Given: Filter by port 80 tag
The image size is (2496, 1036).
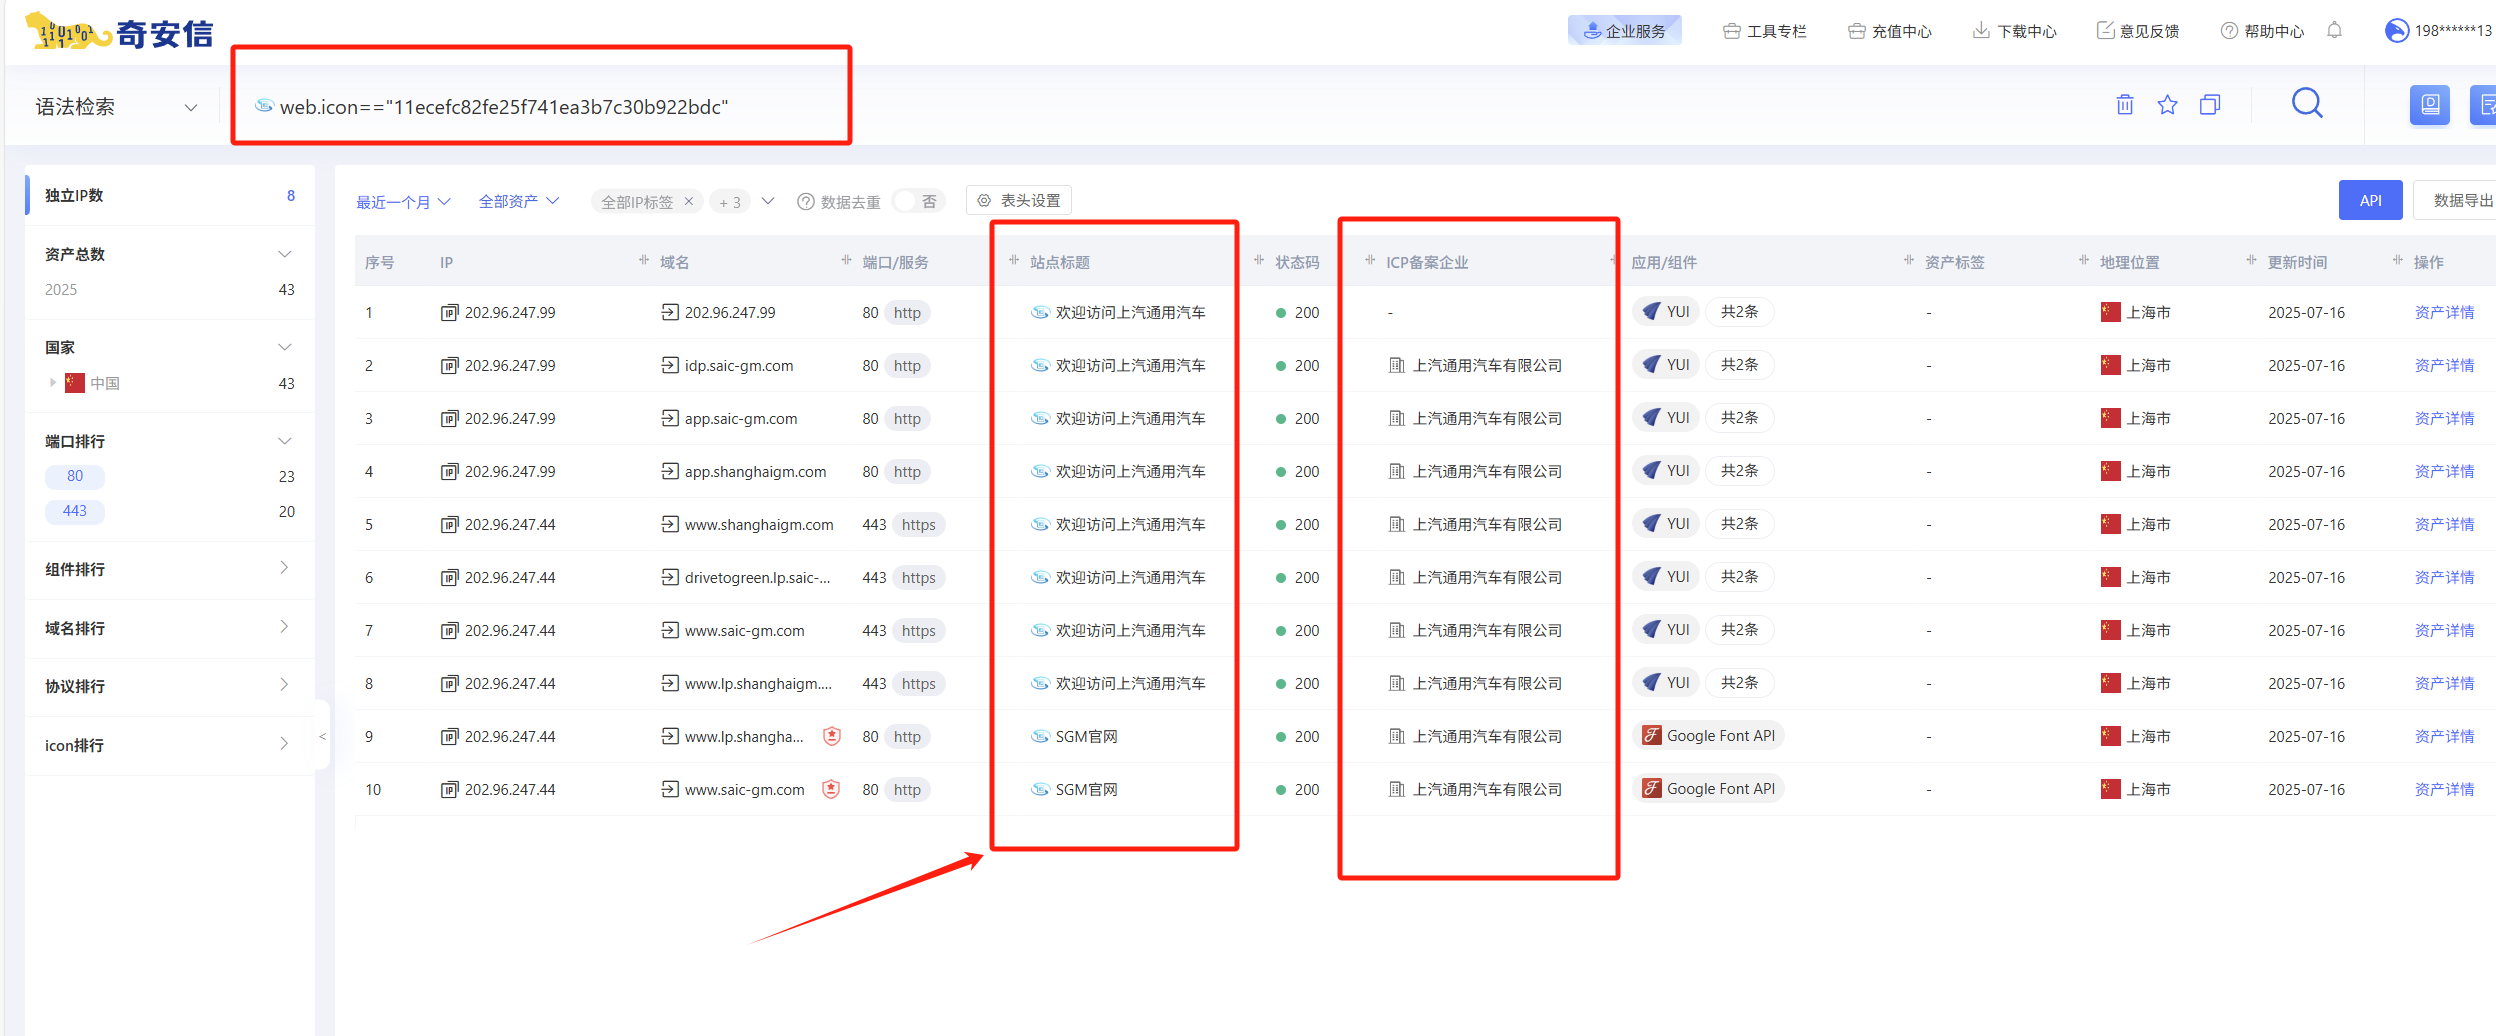Looking at the screenshot, I should (75, 476).
